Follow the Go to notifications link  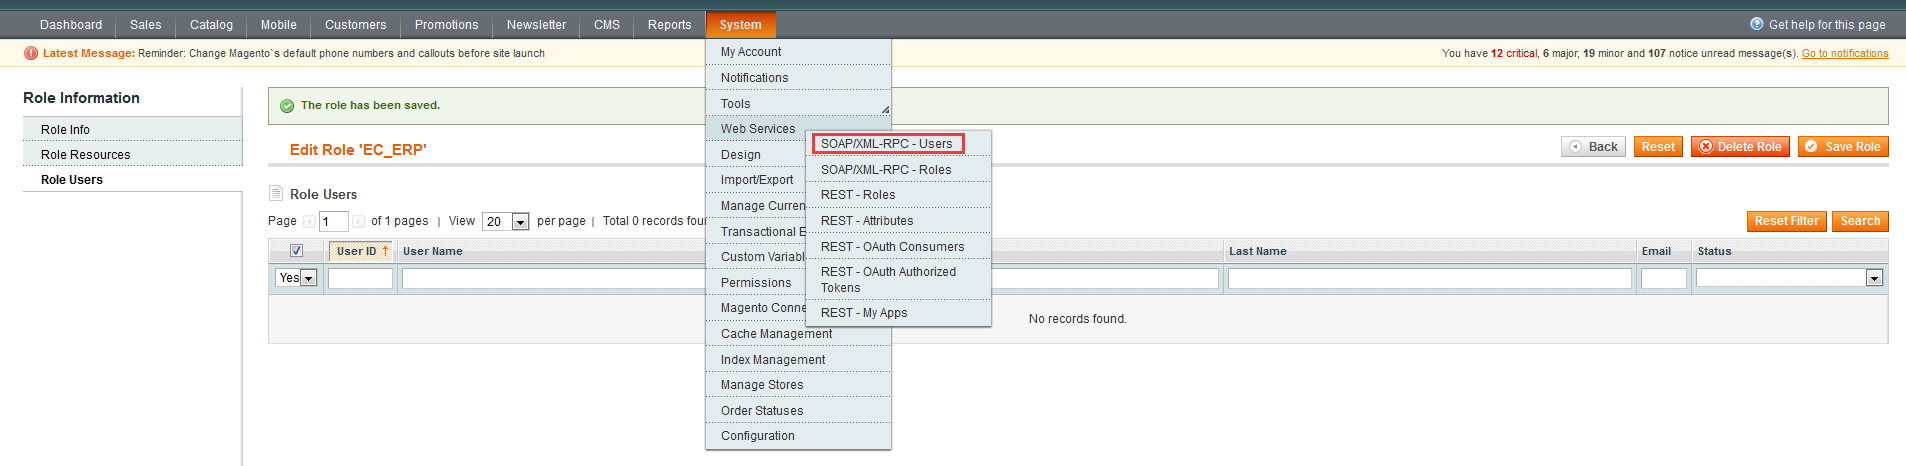pyautogui.click(x=1844, y=54)
